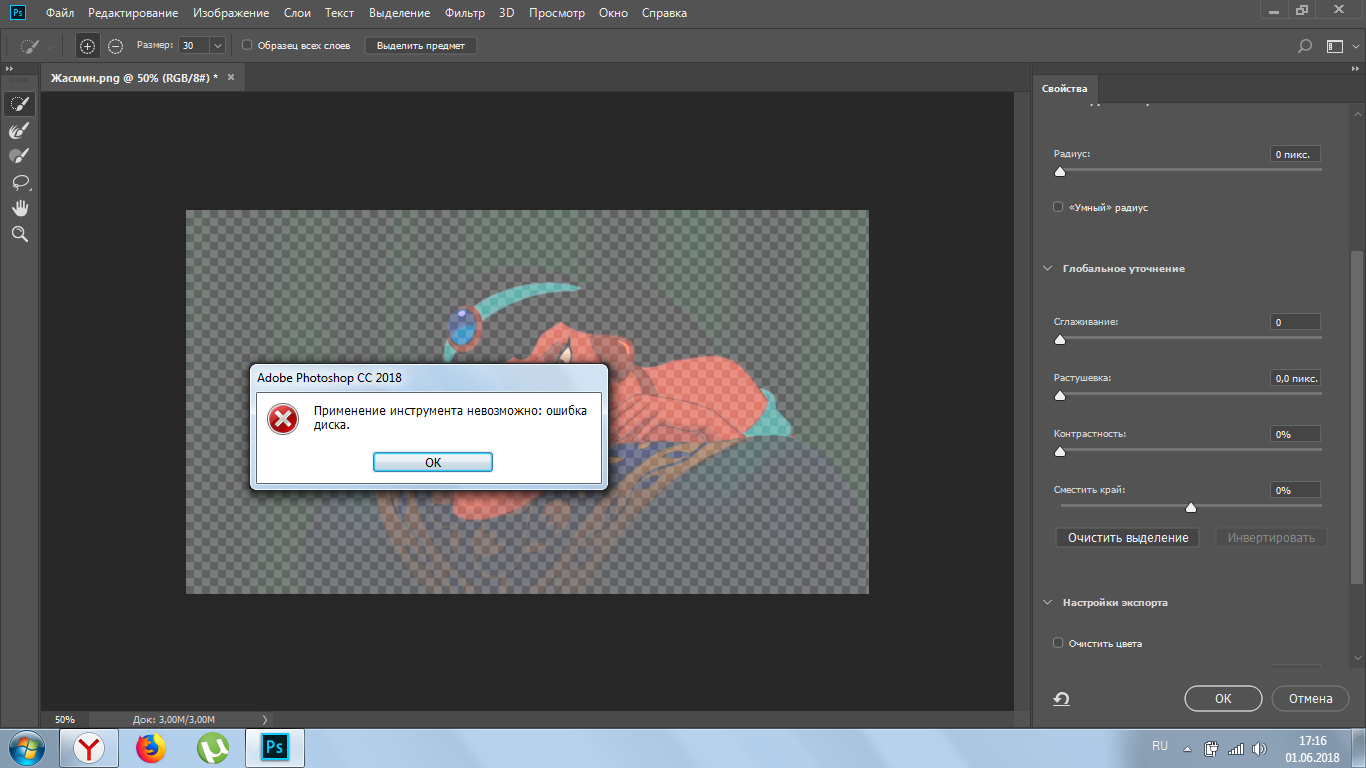Open the Слои menu
This screenshot has width=1366, height=768.
297,13
